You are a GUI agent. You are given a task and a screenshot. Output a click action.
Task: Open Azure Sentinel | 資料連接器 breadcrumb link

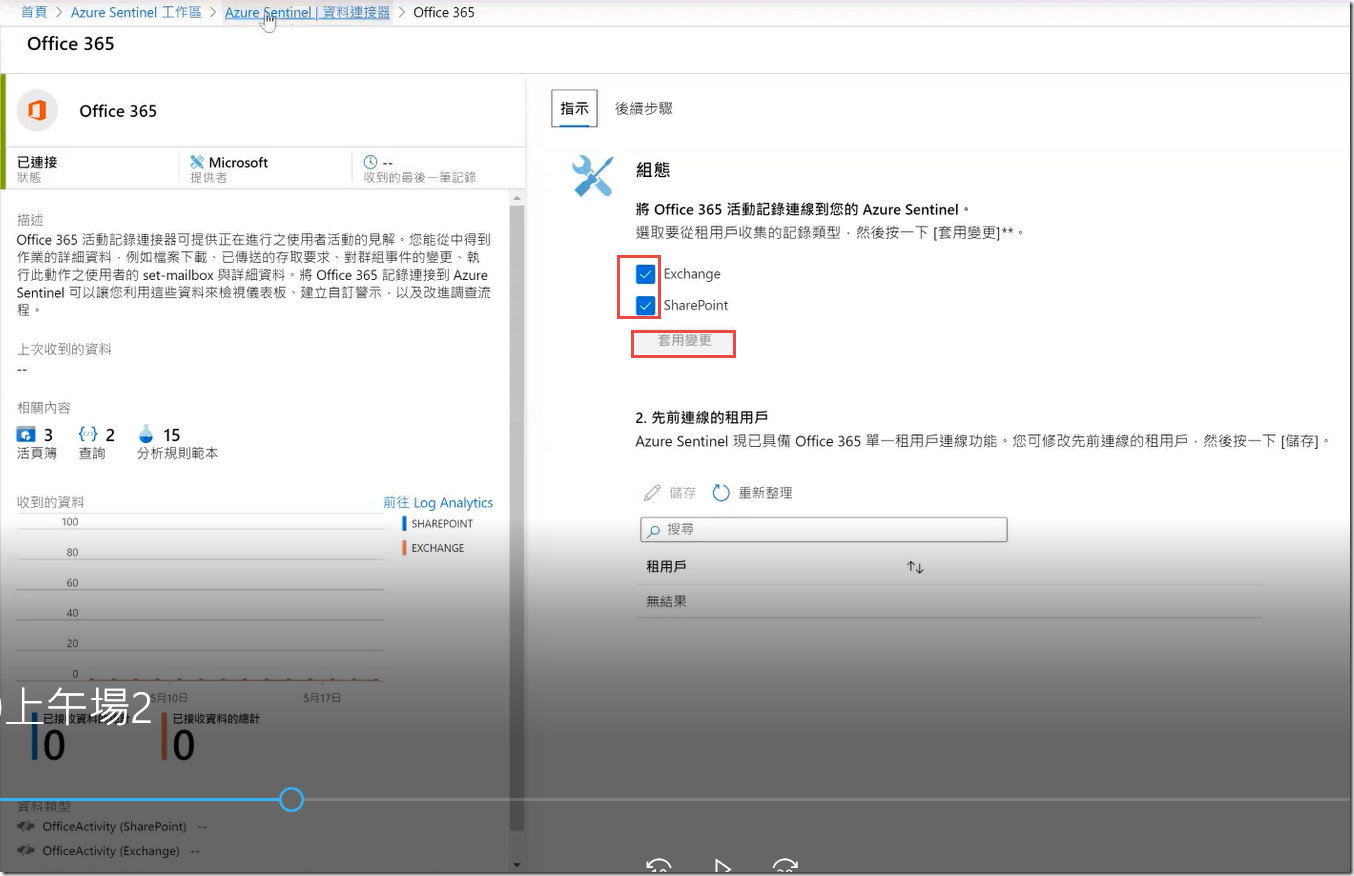click(x=308, y=12)
